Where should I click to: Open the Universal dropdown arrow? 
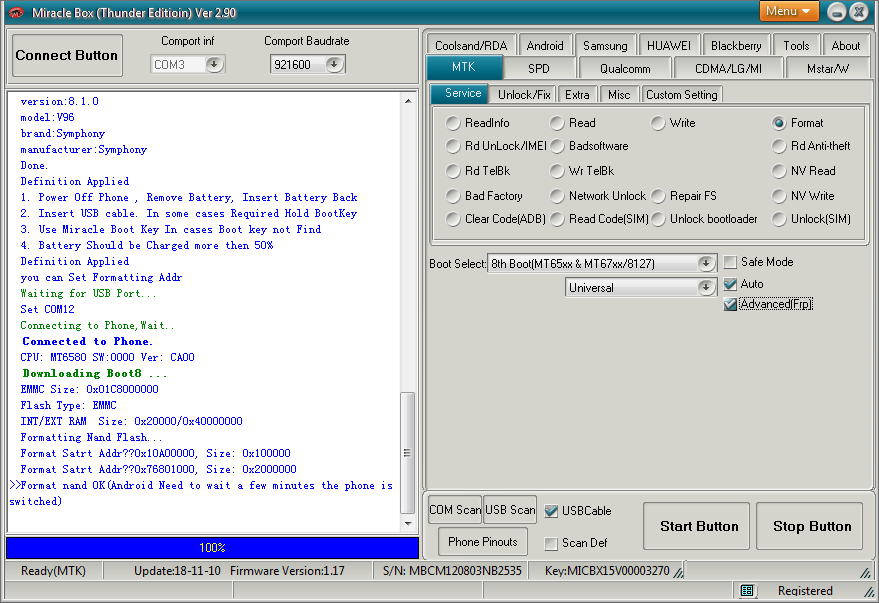click(x=706, y=288)
